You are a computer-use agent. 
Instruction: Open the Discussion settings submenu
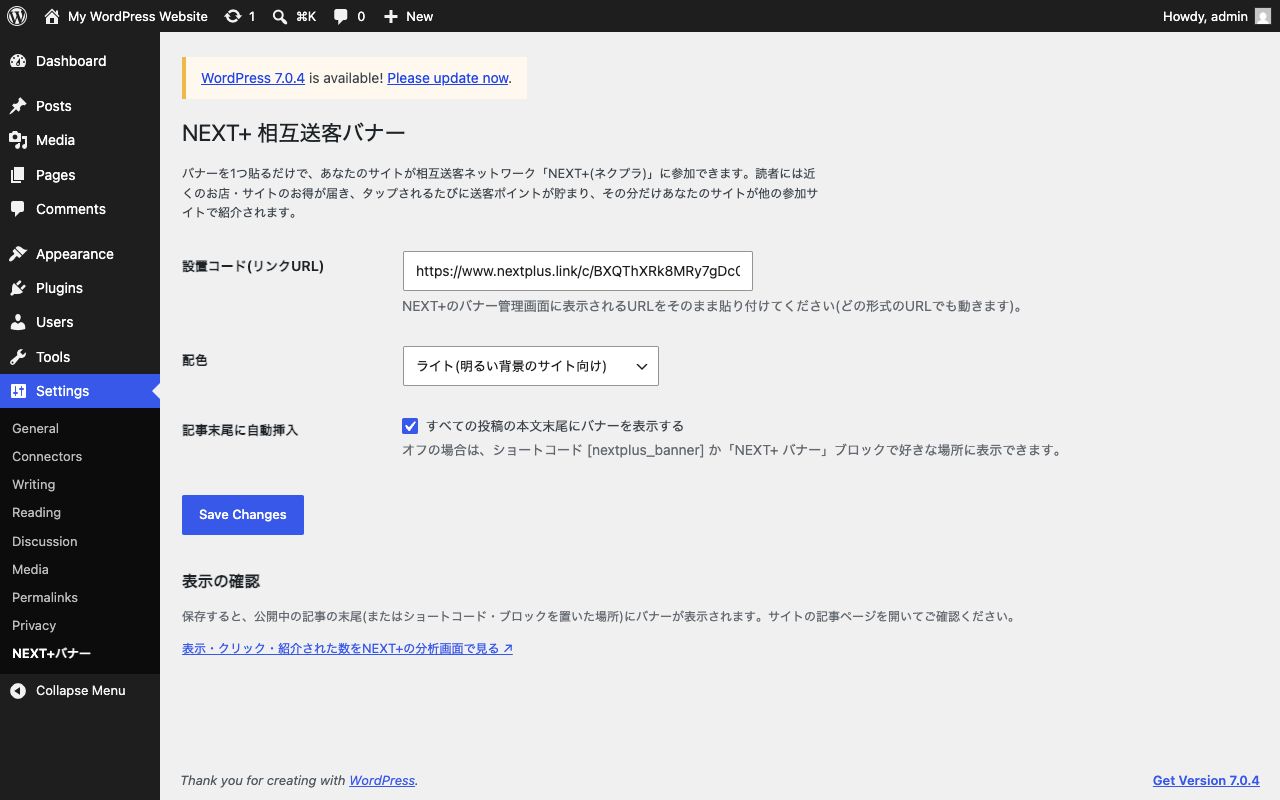[45, 541]
